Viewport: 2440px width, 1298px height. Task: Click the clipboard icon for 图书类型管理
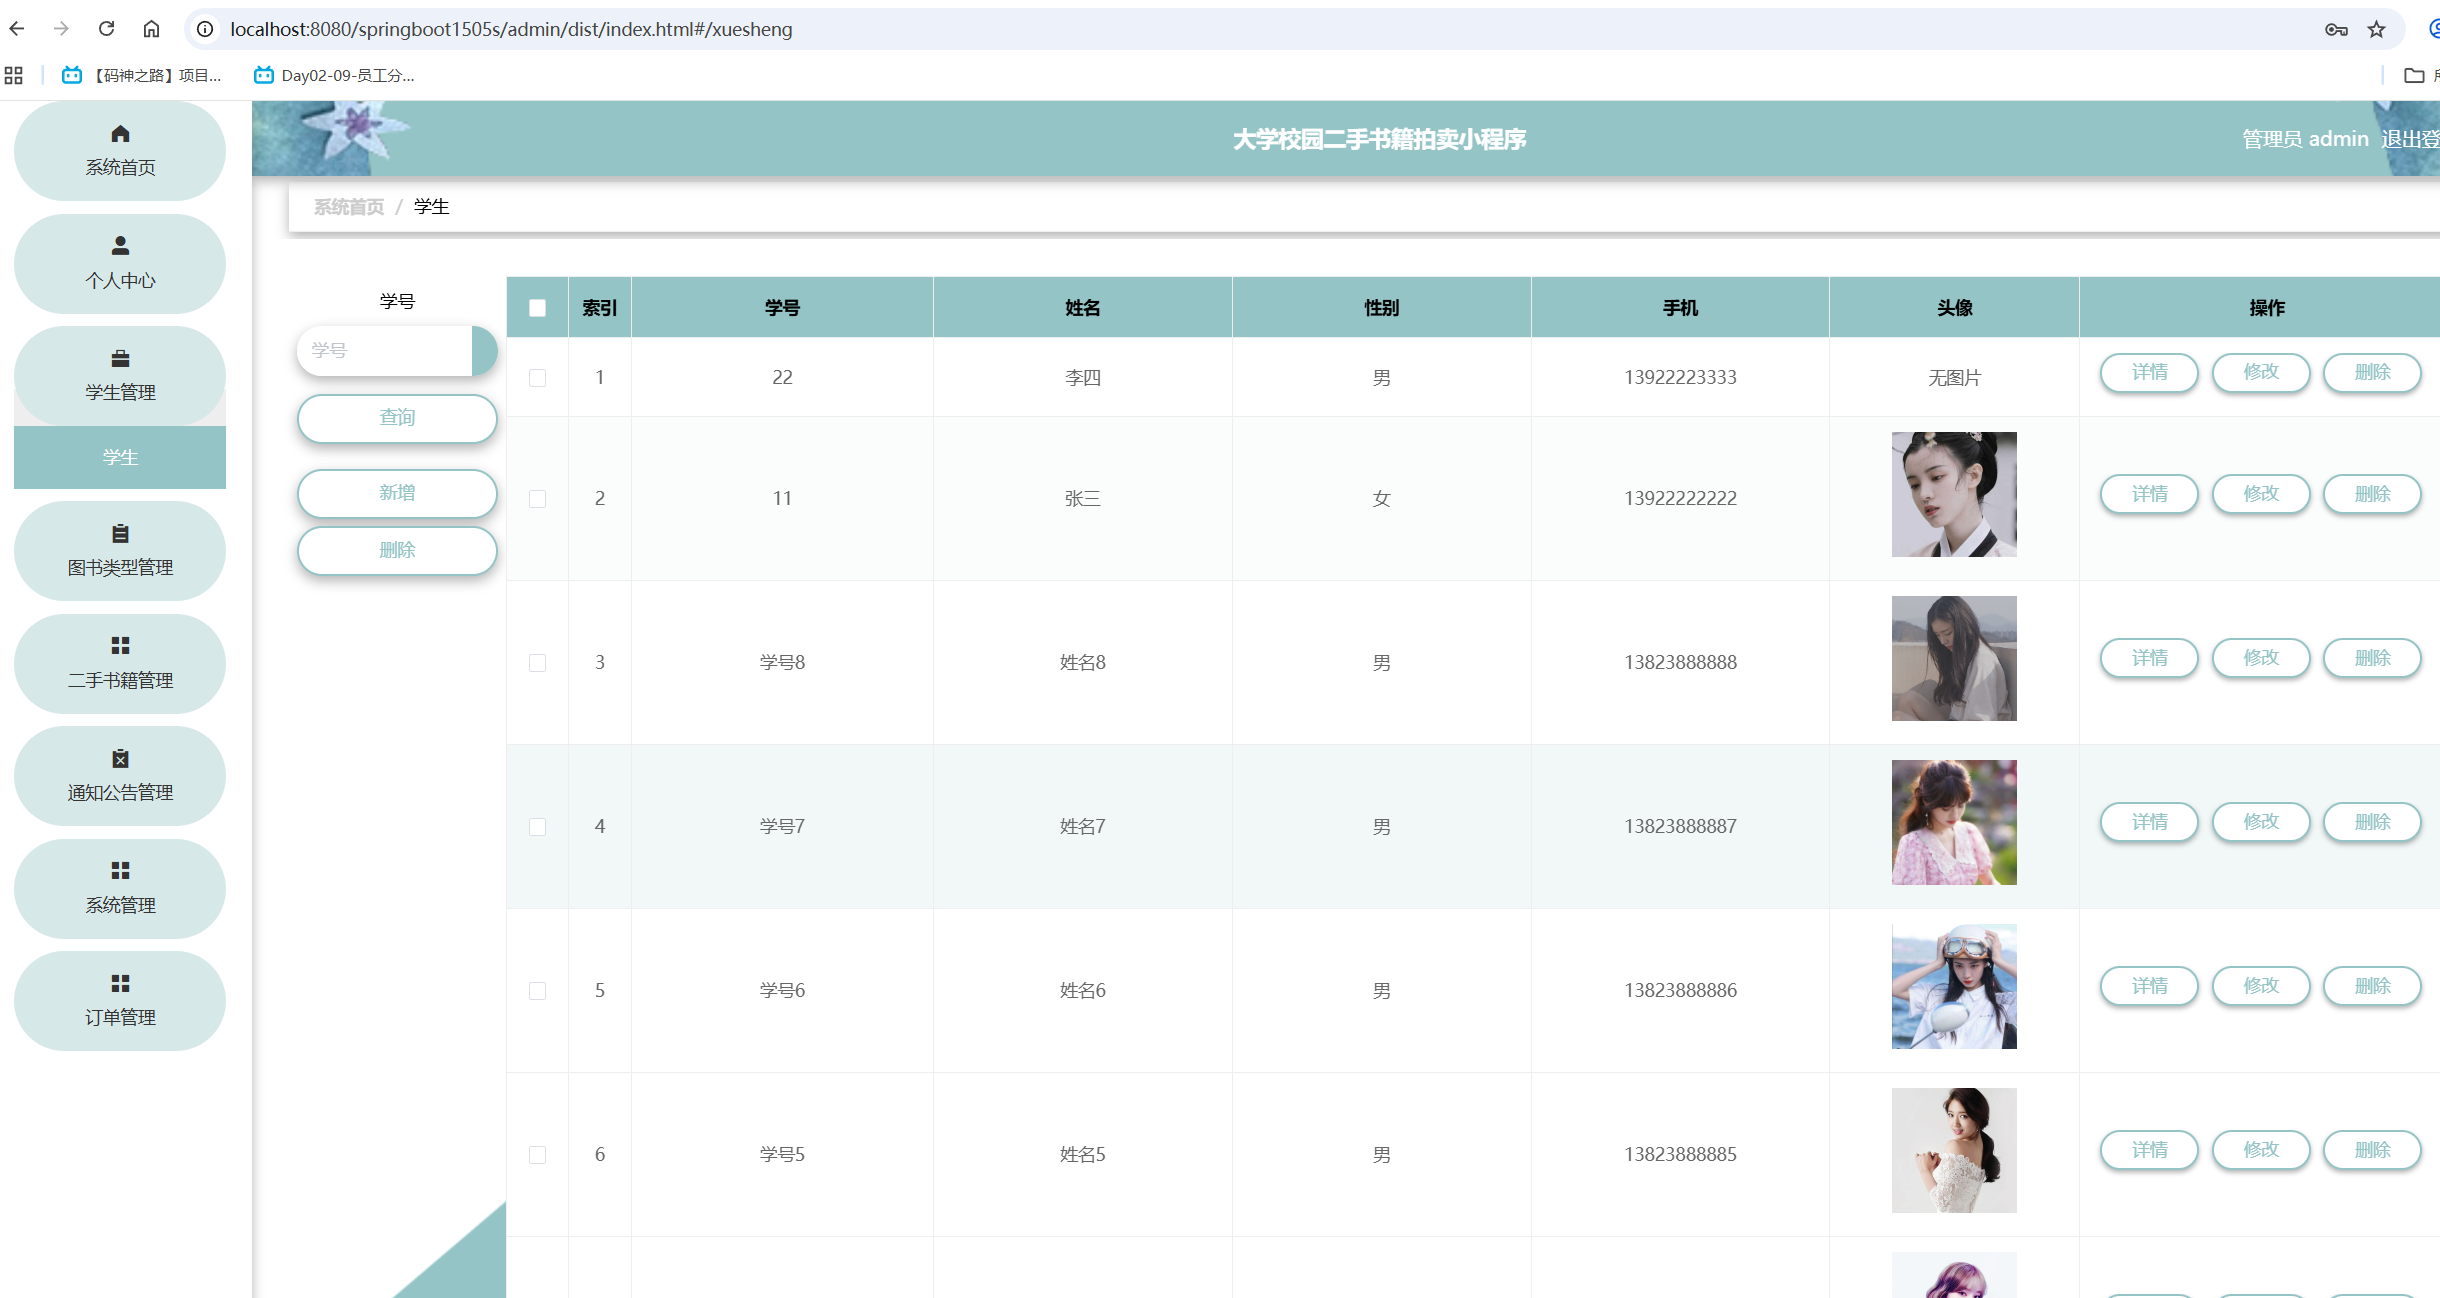pyautogui.click(x=120, y=533)
